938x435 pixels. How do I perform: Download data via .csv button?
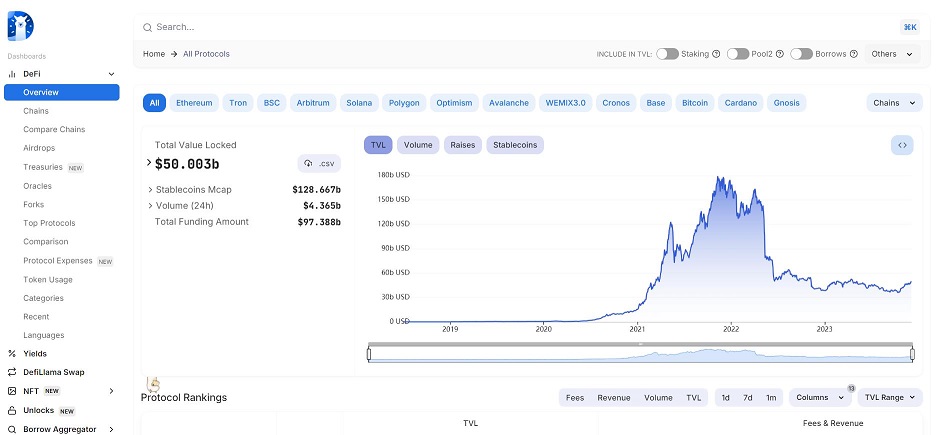(319, 163)
